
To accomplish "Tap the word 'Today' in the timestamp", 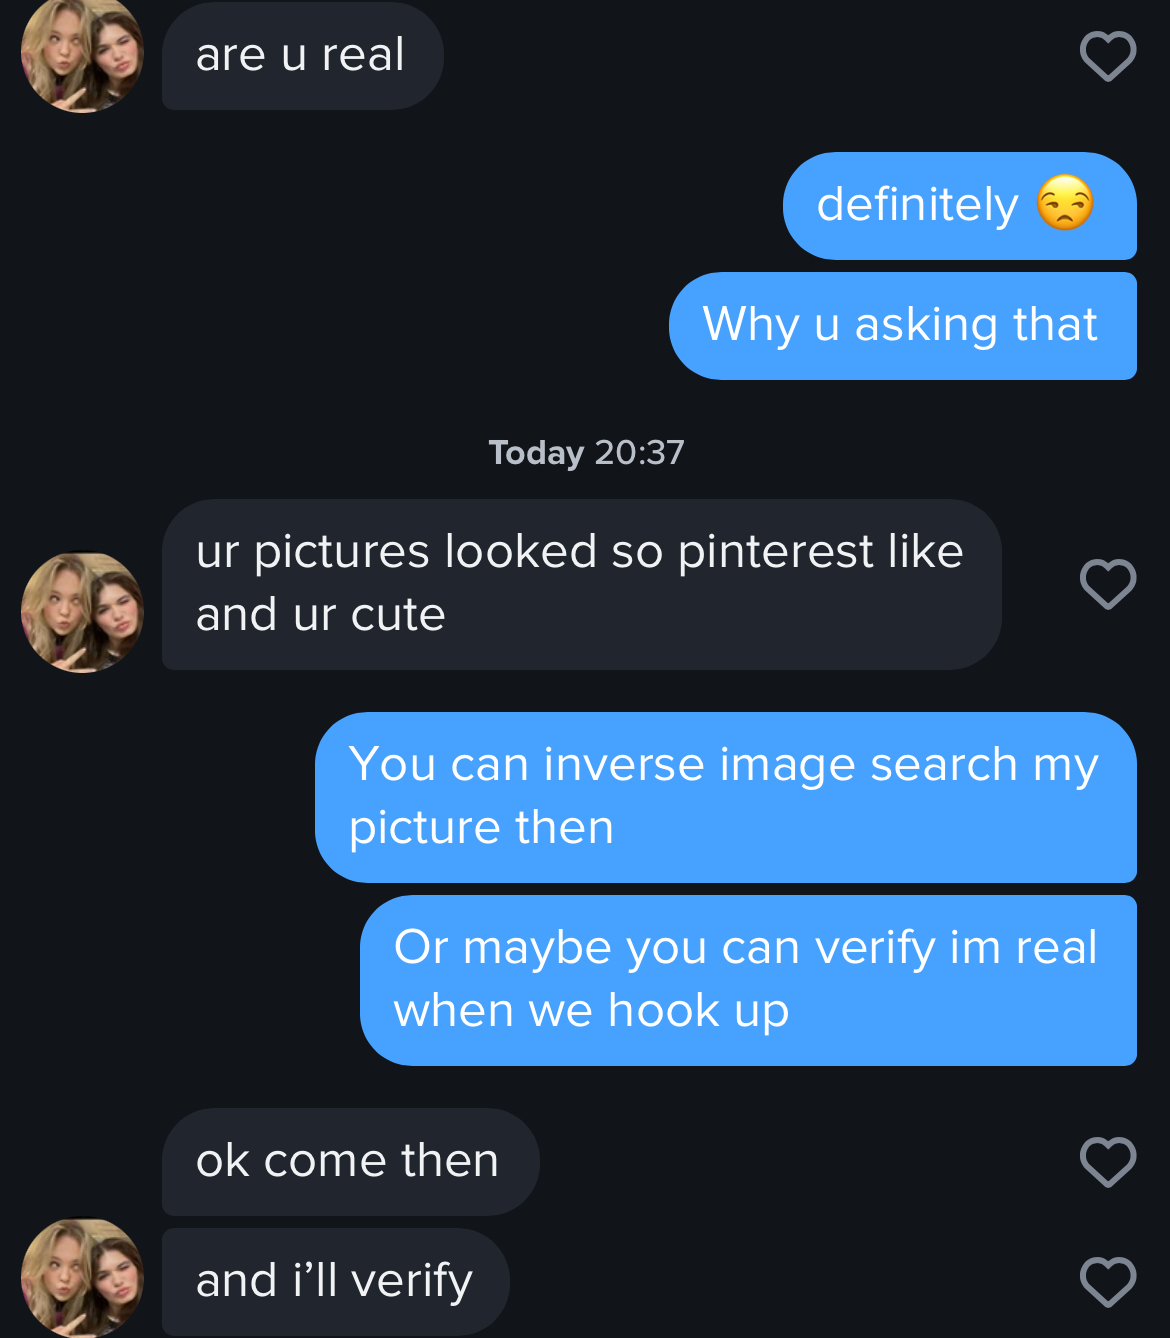I will (x=536, y=453).
